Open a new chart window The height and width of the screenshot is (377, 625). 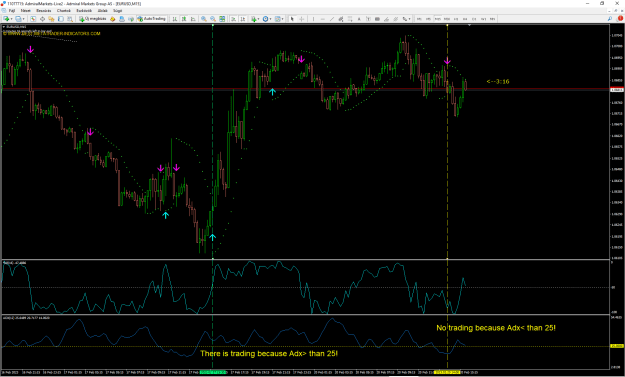[6, 19]
